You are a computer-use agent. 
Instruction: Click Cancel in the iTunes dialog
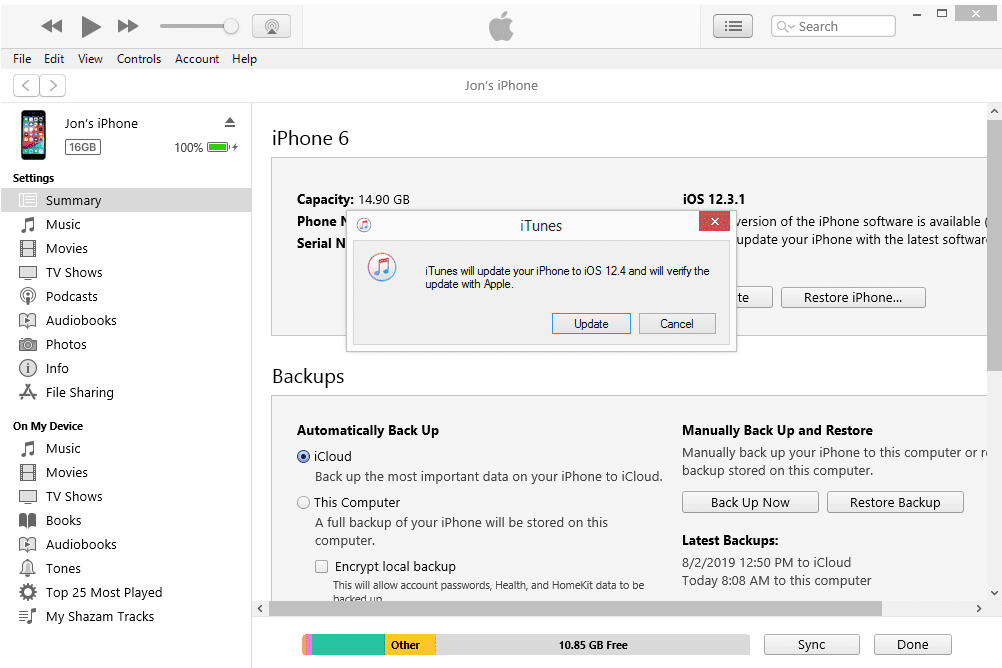677,323
